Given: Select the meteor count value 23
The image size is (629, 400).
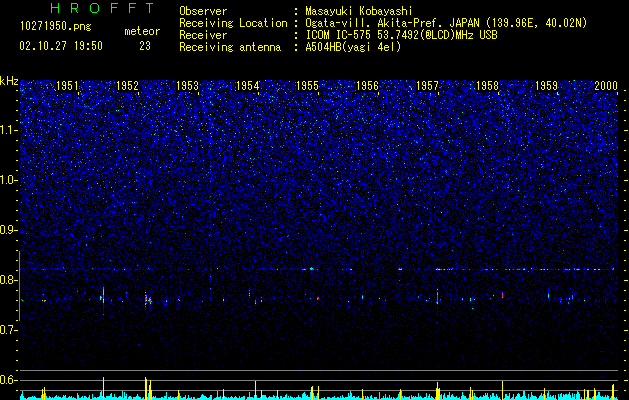Looking at the screenshot, I should [x=145, y=46].
